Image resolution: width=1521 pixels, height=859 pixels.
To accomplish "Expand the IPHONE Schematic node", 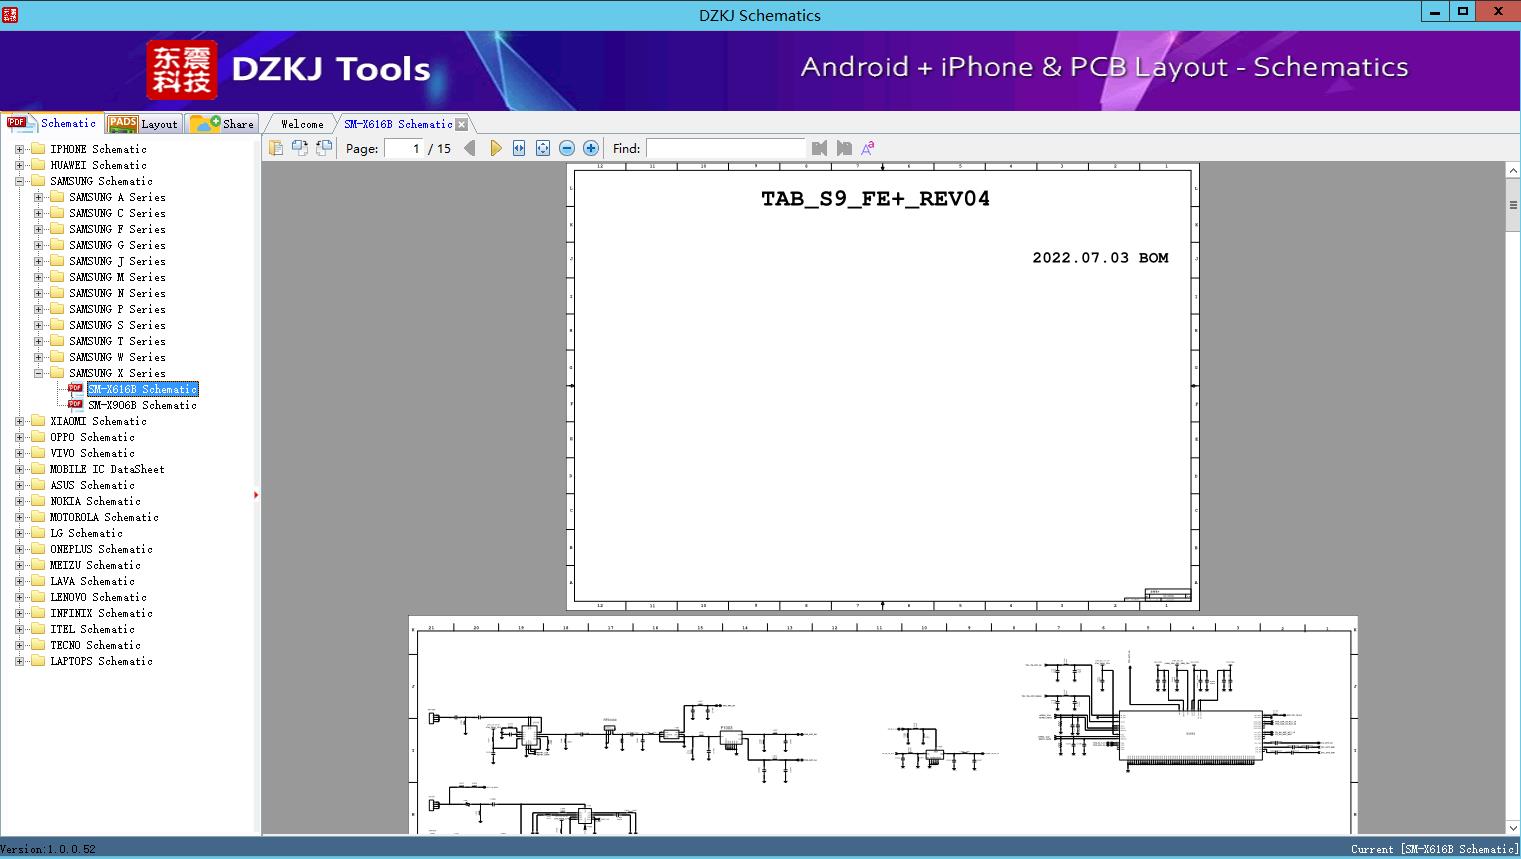I will (x=19, y=149).
